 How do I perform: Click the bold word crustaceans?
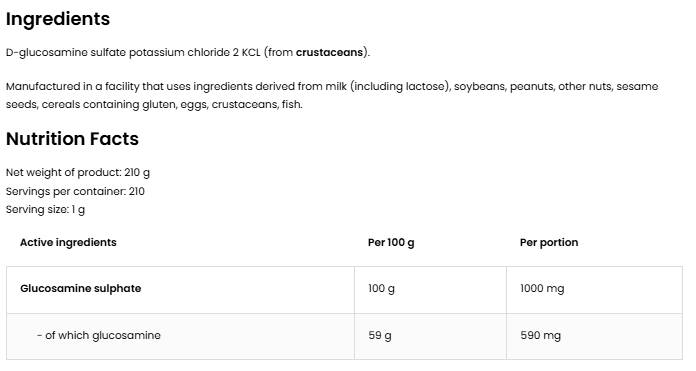click(x=329, y=52)
